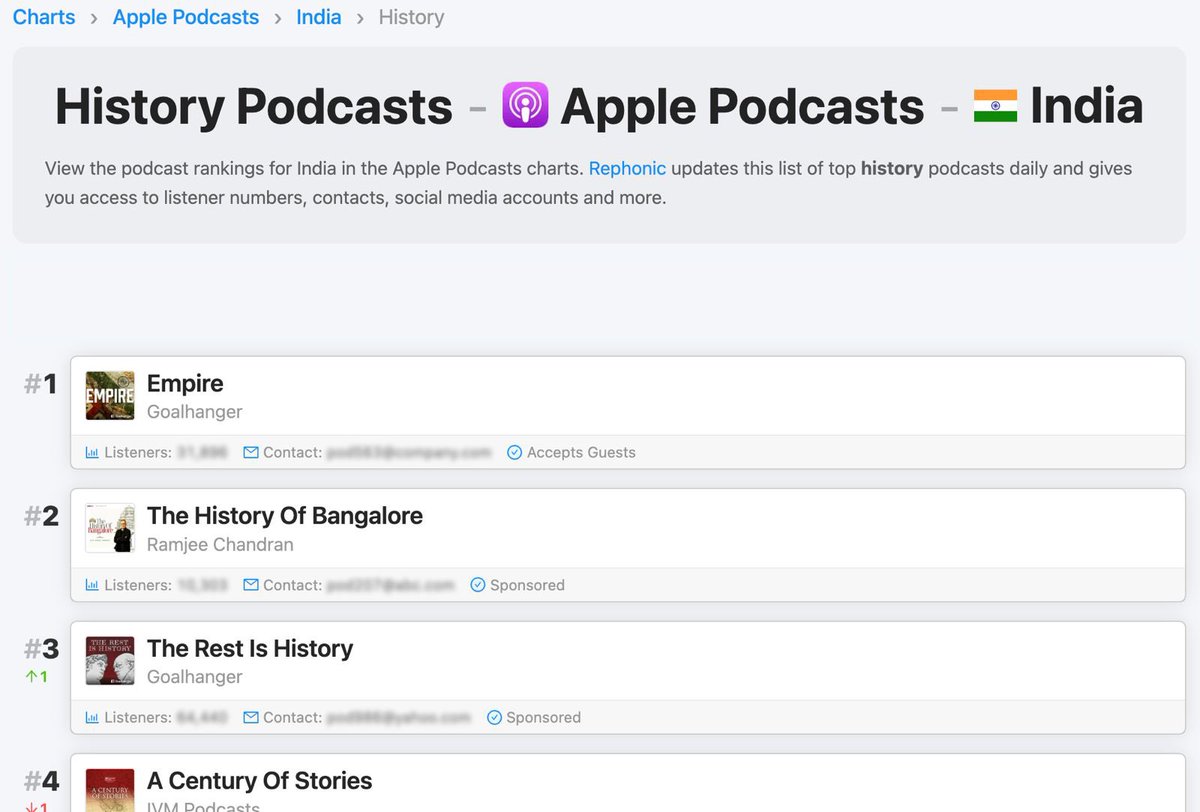Open A Century Of Stories title
The image size is (1200, 812).
coord(260,781)
